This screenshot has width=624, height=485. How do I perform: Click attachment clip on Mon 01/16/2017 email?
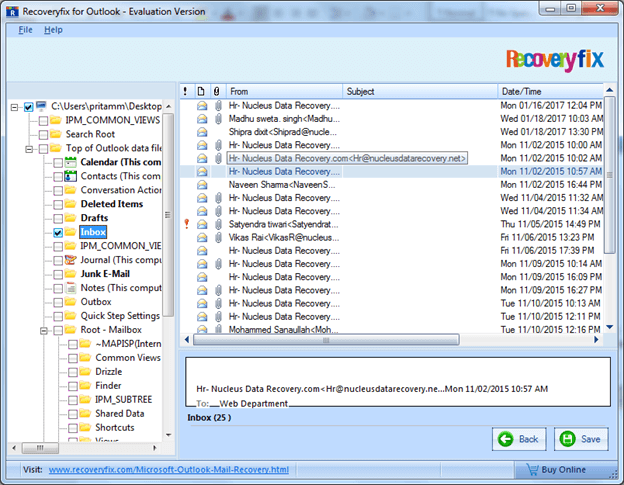[x=218, y=105]
